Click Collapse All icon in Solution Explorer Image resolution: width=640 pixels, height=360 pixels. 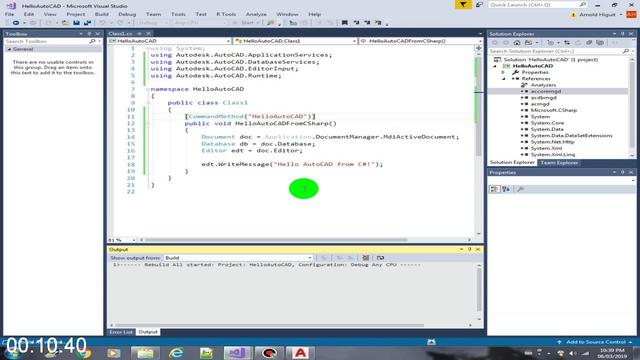(589, 42)
